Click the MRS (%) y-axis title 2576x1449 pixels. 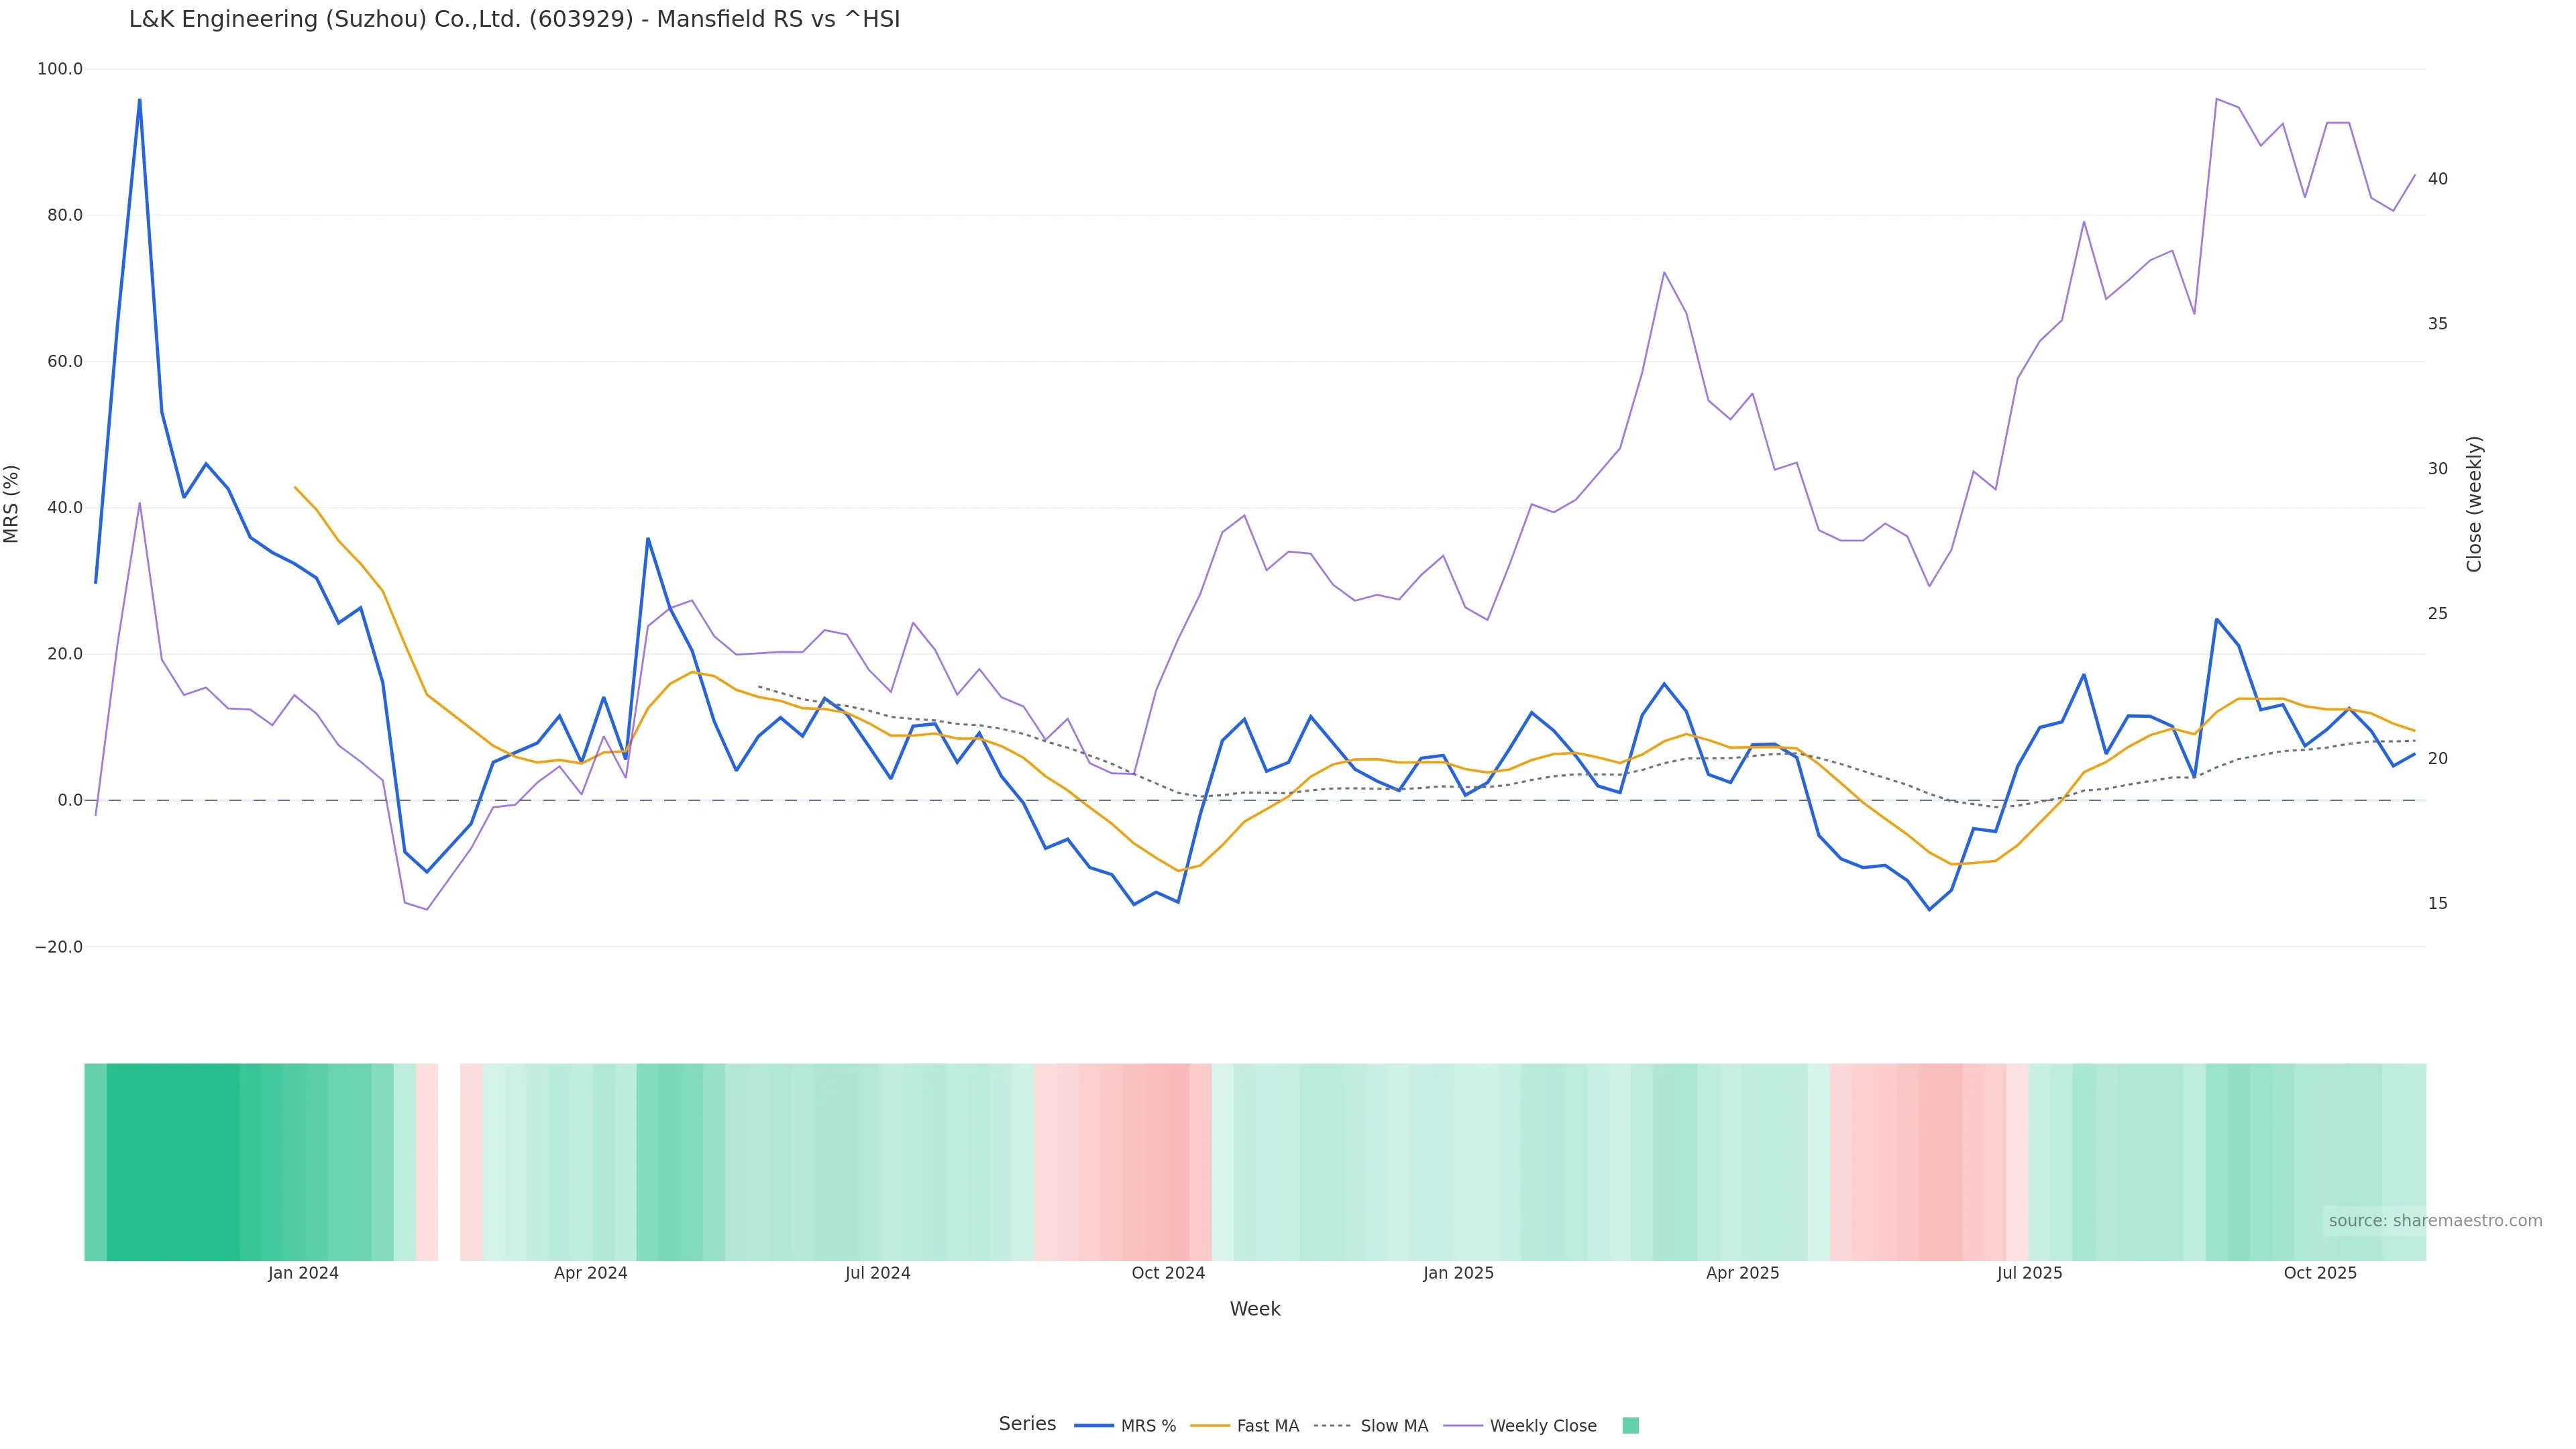pyautogui.click(x=12, y=504)
